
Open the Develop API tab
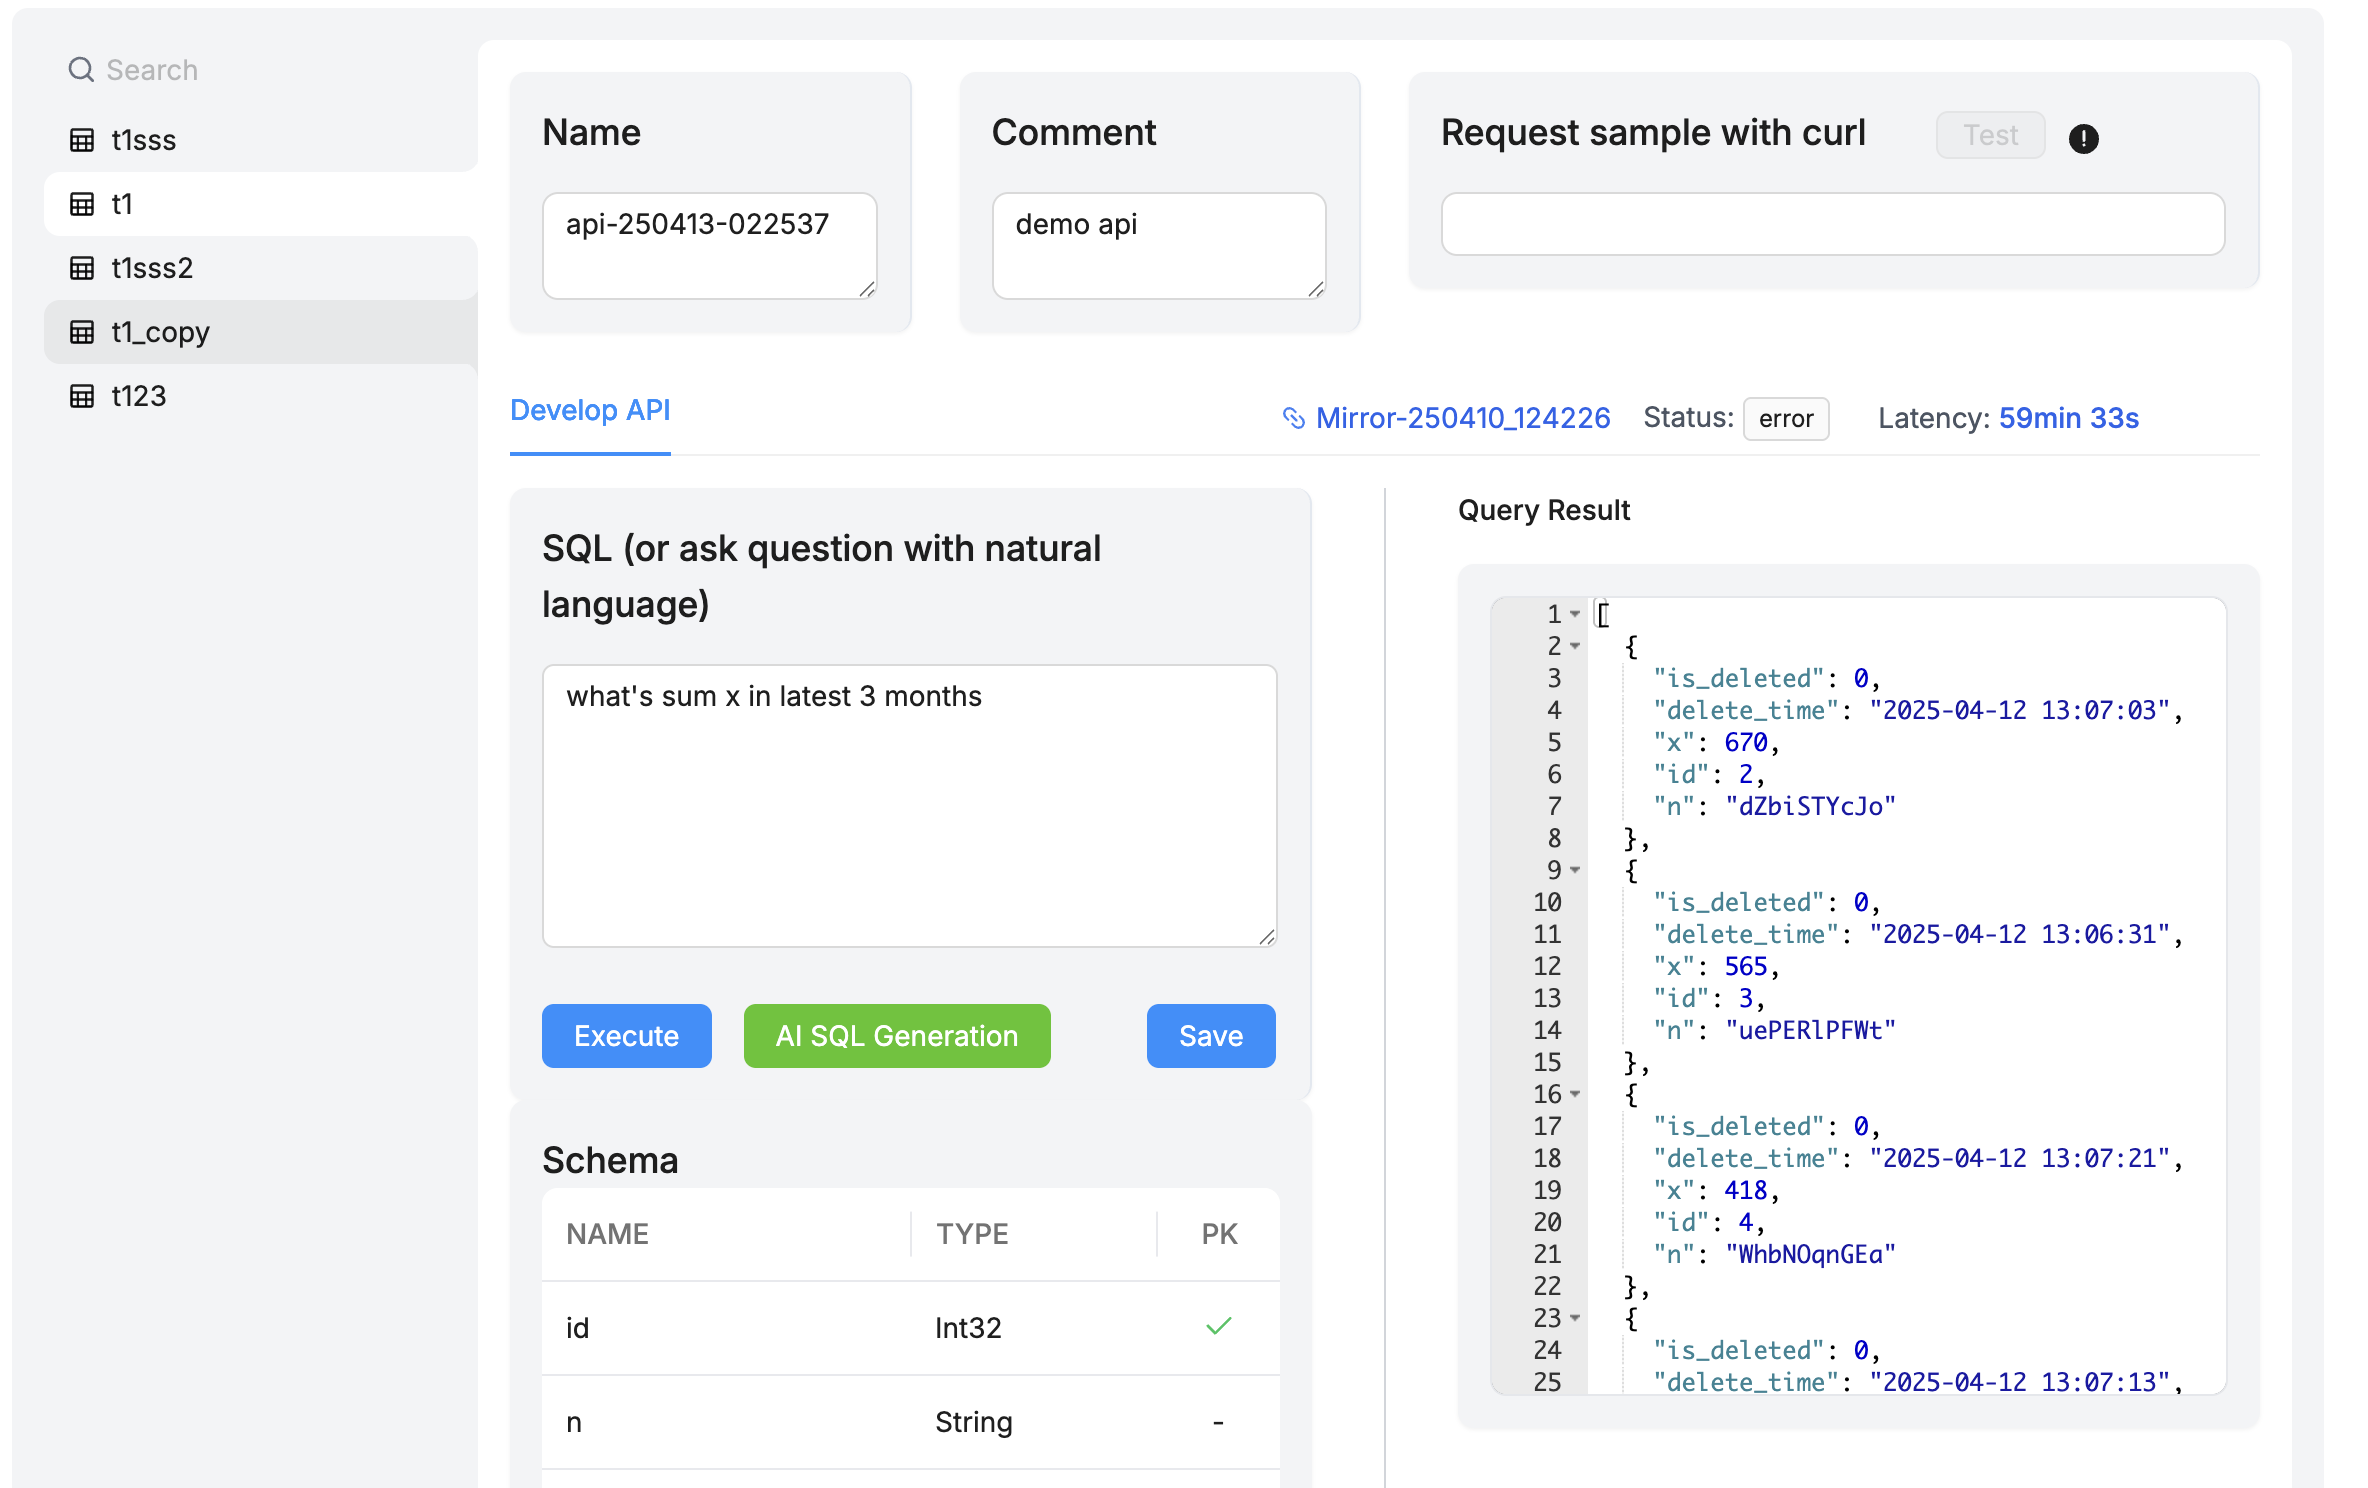(590, 411)
